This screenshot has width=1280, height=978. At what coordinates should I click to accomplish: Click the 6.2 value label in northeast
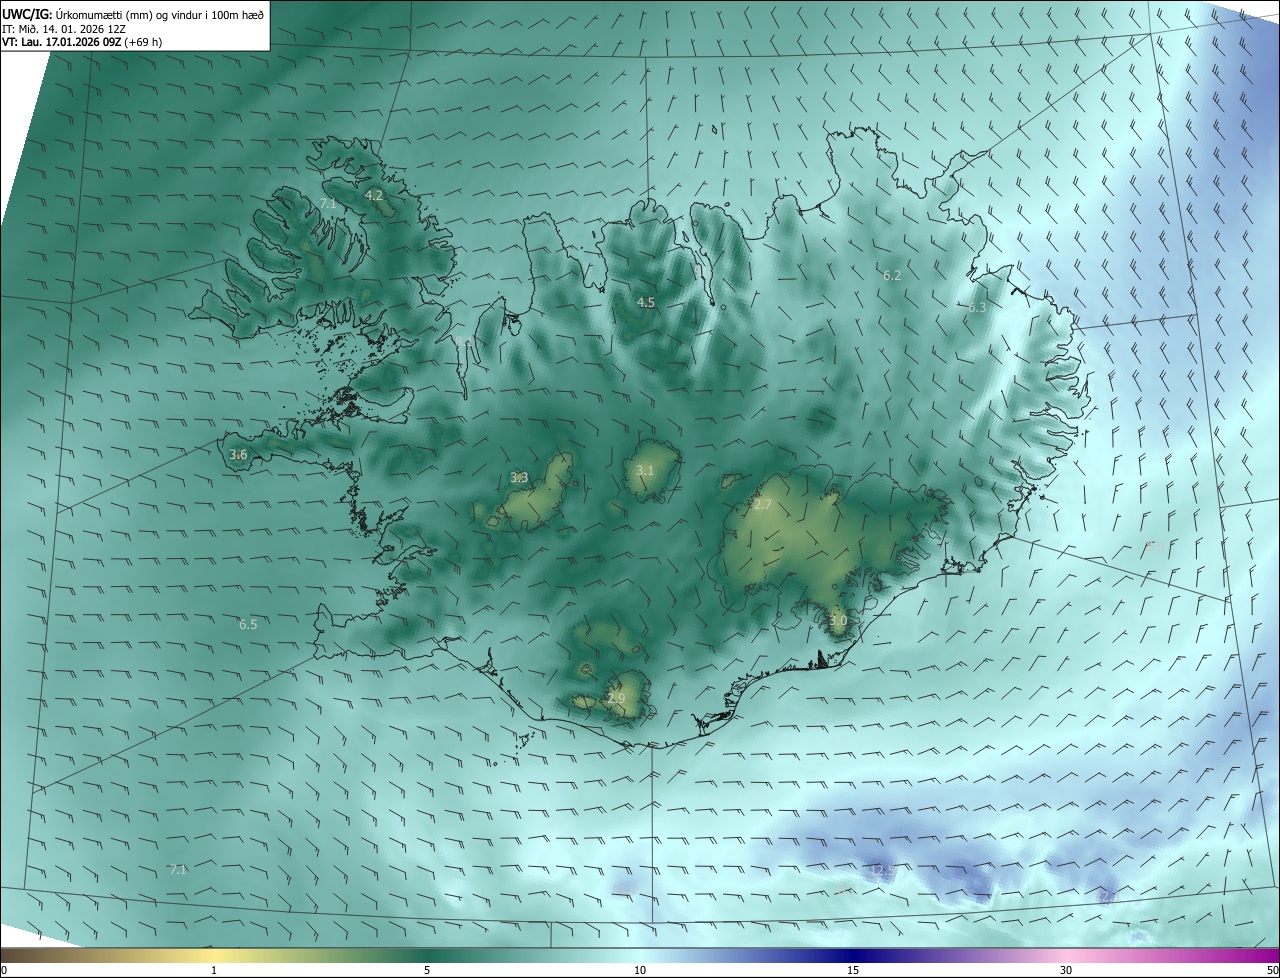pyautogui.click(x=892, y=275)
